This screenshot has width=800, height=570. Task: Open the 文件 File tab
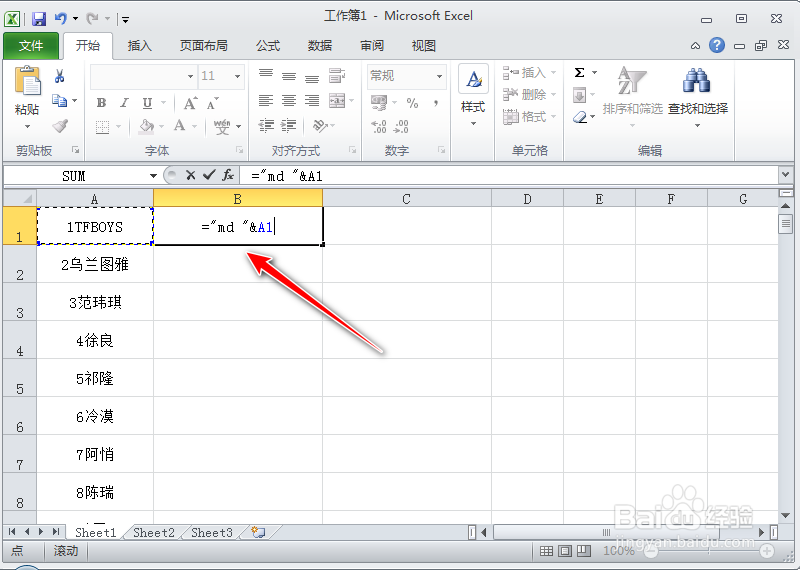(x=31, y=46)
